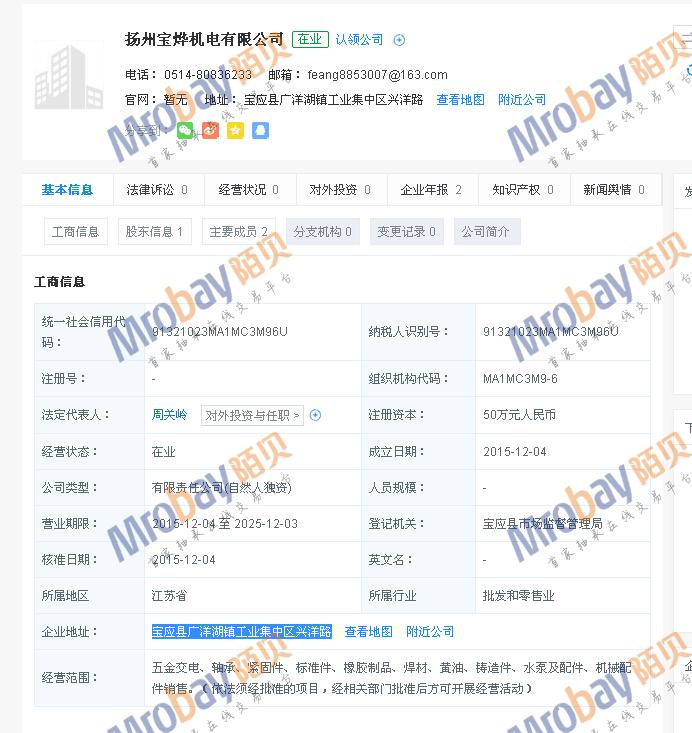
Task: Share via the yellow QQ Zone star icon
Action: pyautogui.click(x=235, y=130)
